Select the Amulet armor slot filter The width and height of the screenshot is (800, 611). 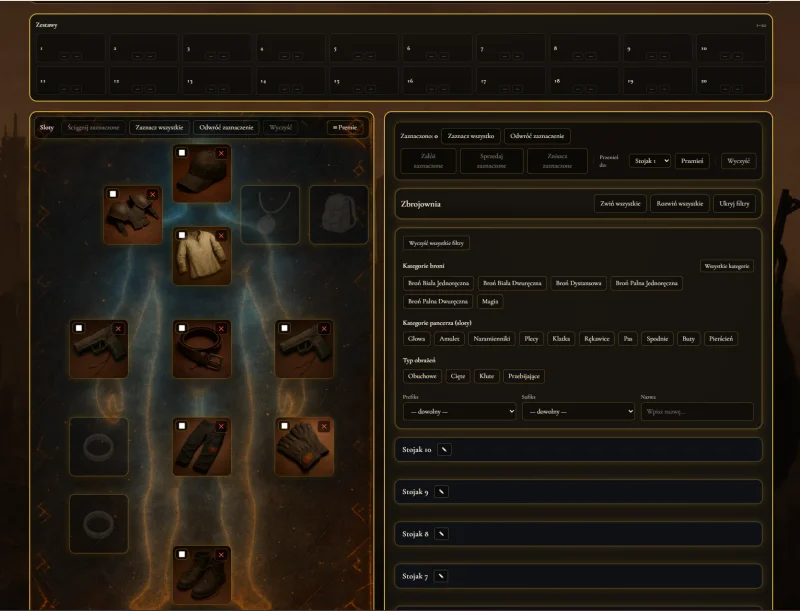[x=449, y=339]
